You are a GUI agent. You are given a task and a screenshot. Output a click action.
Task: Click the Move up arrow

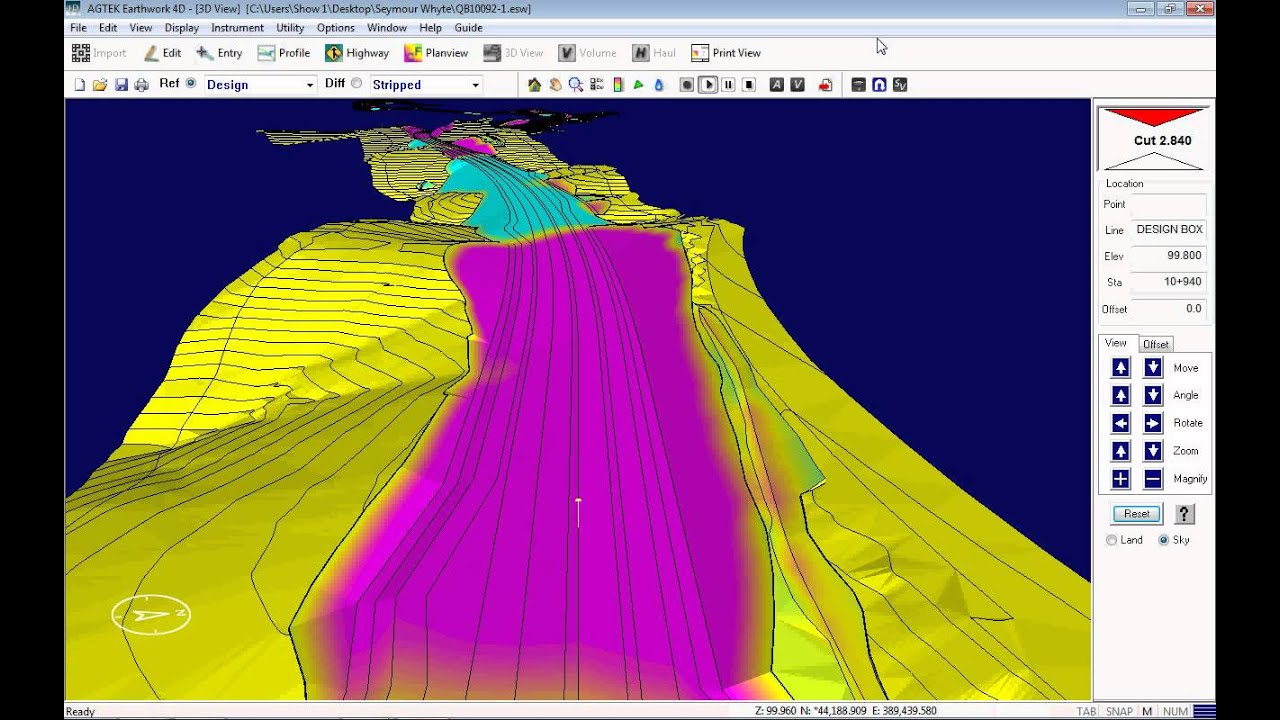pos(1121,367)
